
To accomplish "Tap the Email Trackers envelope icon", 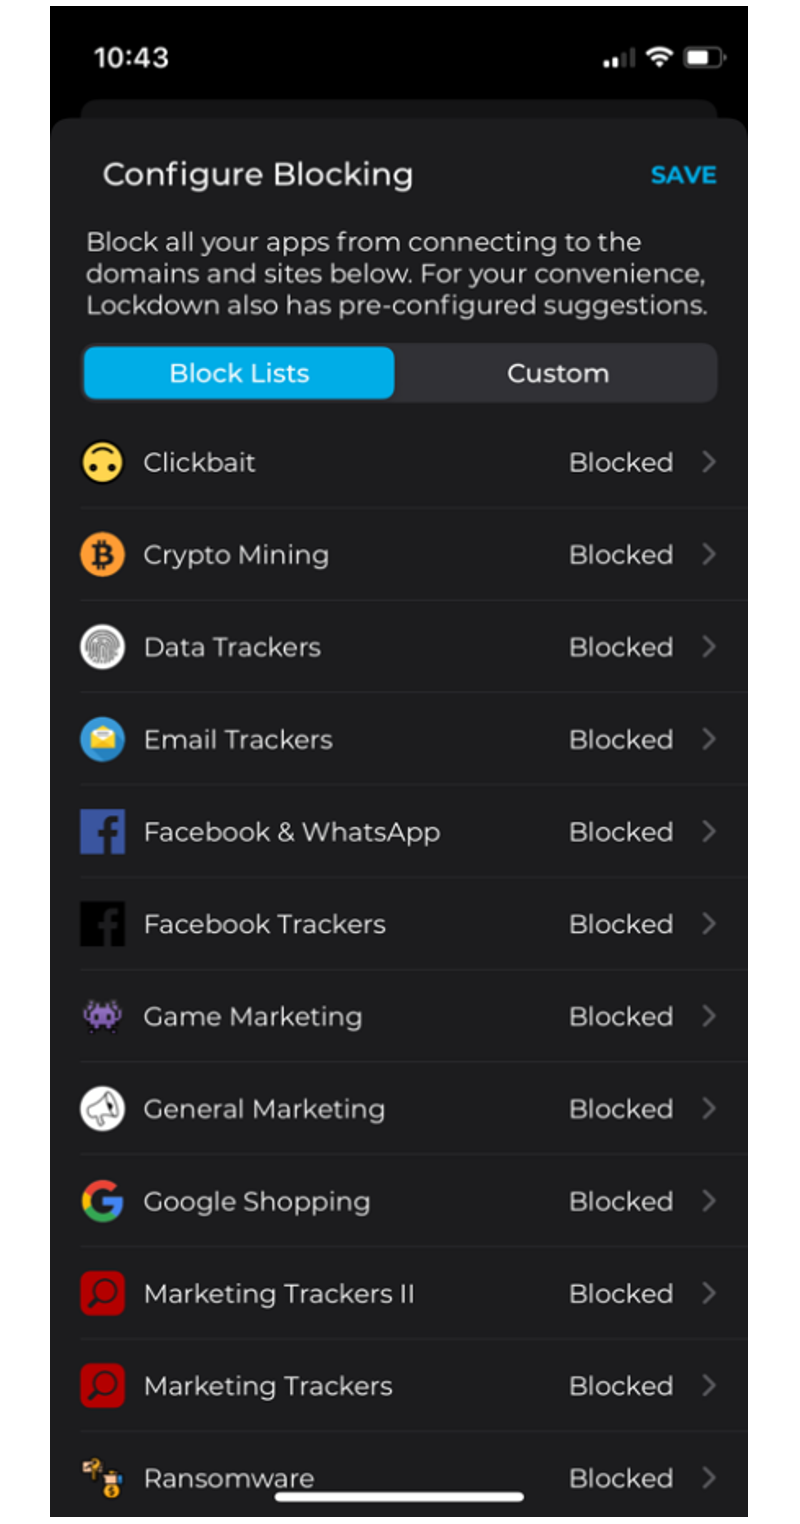I will 102,739.
